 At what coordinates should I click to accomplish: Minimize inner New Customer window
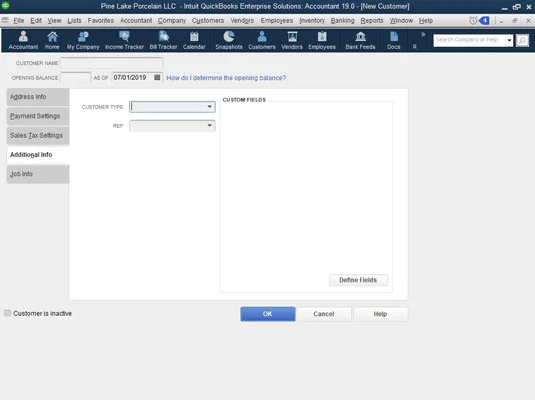501,21
